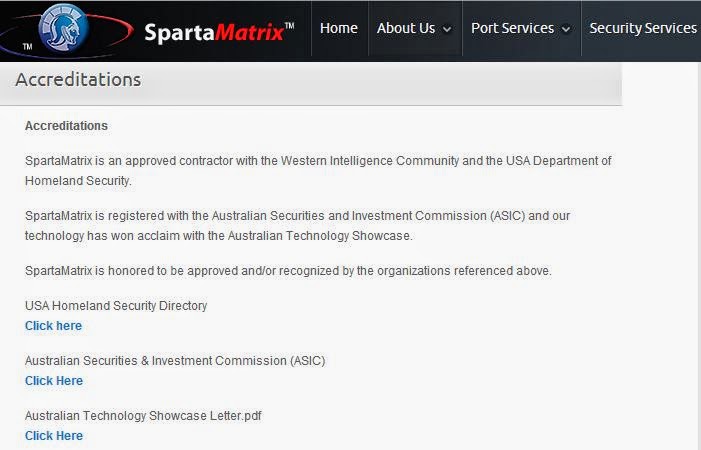701x450 pixels.
Task: Click the Australian Securities & Investment Commission label
Action: [x=175, y=361]
